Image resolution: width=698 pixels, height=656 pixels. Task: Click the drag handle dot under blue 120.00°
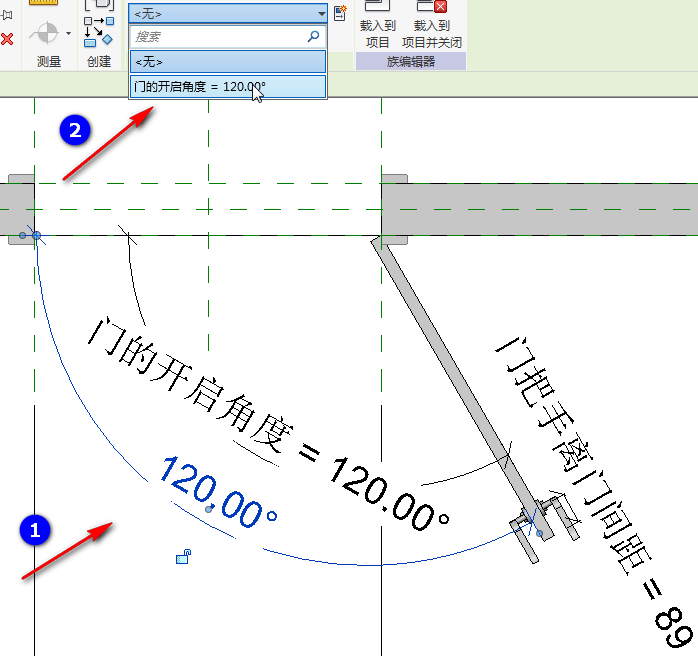[x=208, y=509]
